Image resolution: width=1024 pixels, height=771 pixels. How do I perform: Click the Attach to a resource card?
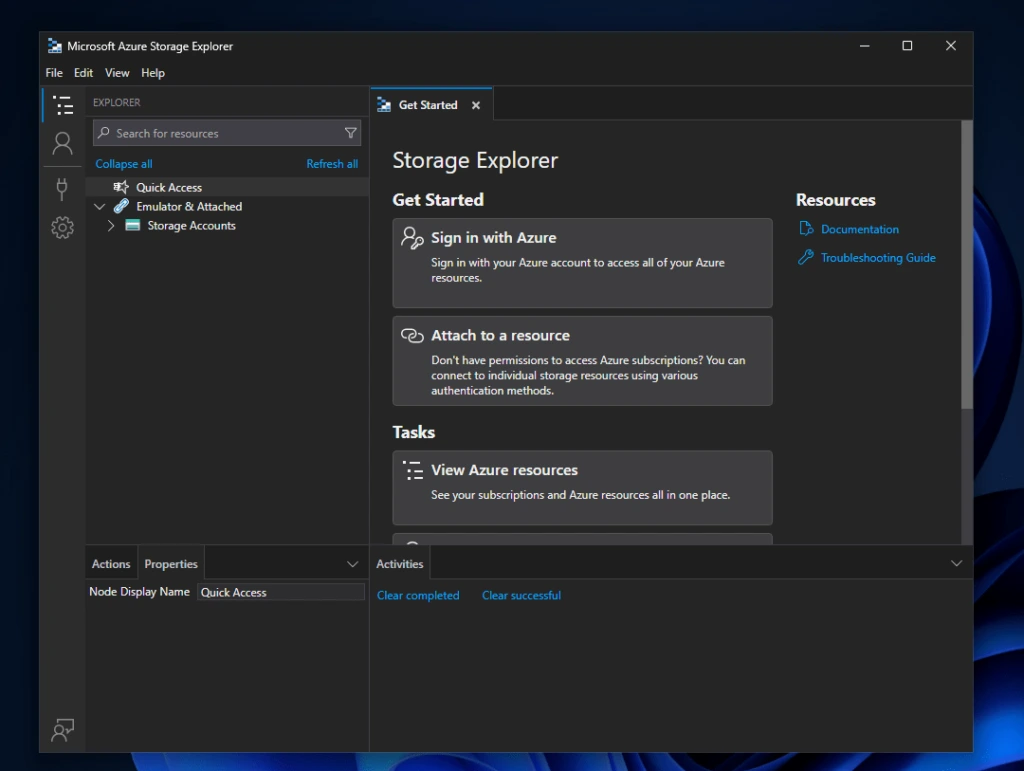583,361
